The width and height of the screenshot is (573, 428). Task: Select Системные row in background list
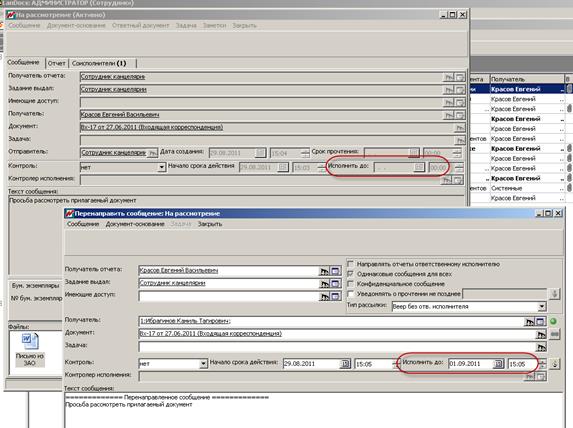[x=526, y=188]
